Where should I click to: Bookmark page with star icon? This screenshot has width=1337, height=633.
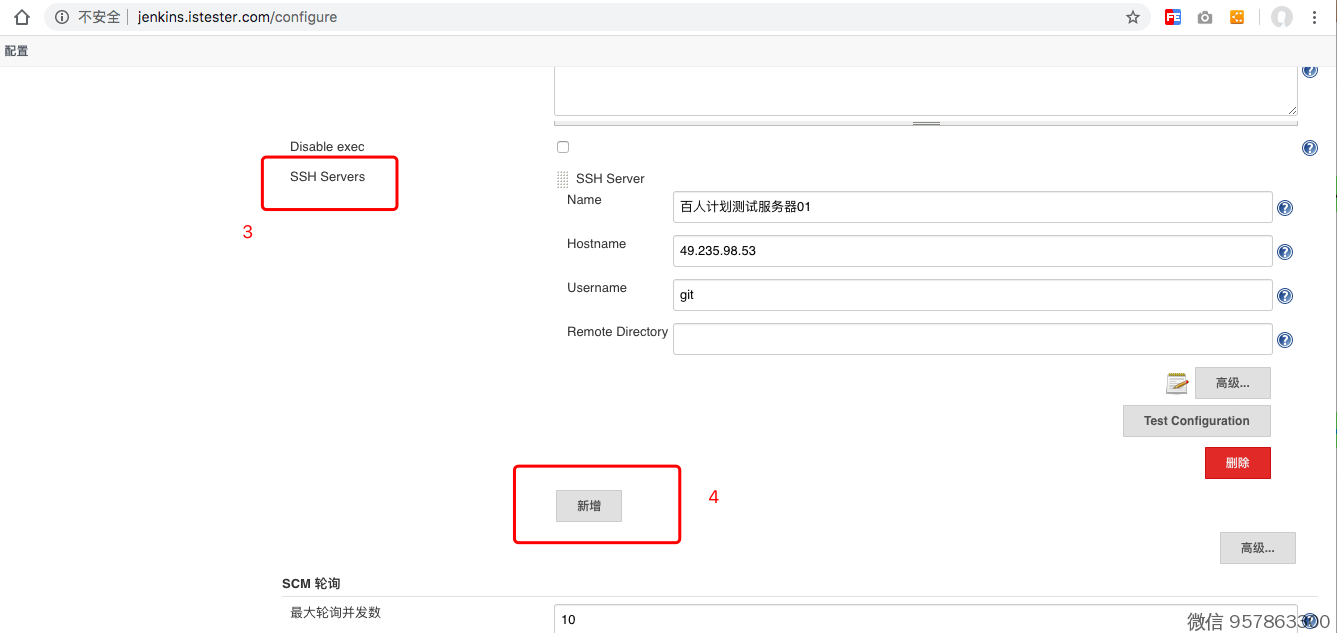tap(1133, 17)
